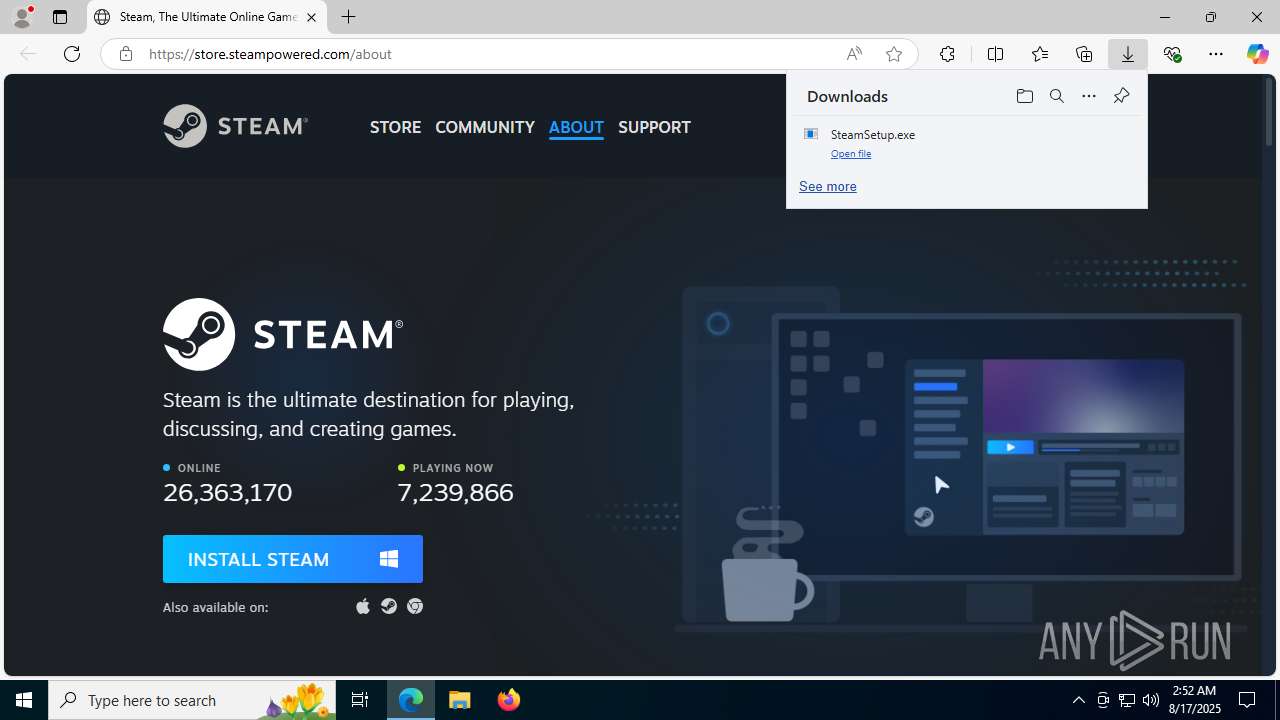
Task: Click the browser Downloads toolbar button
Action: tap(1127, 54)
